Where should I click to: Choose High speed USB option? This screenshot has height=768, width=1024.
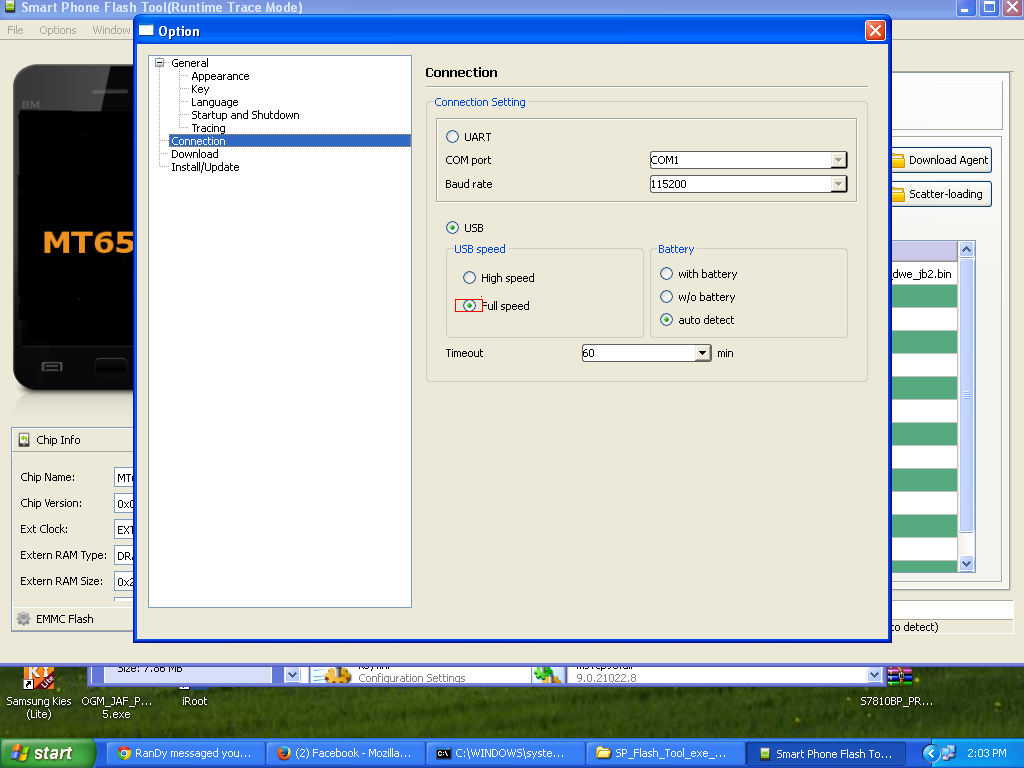(x=469, y=278)
